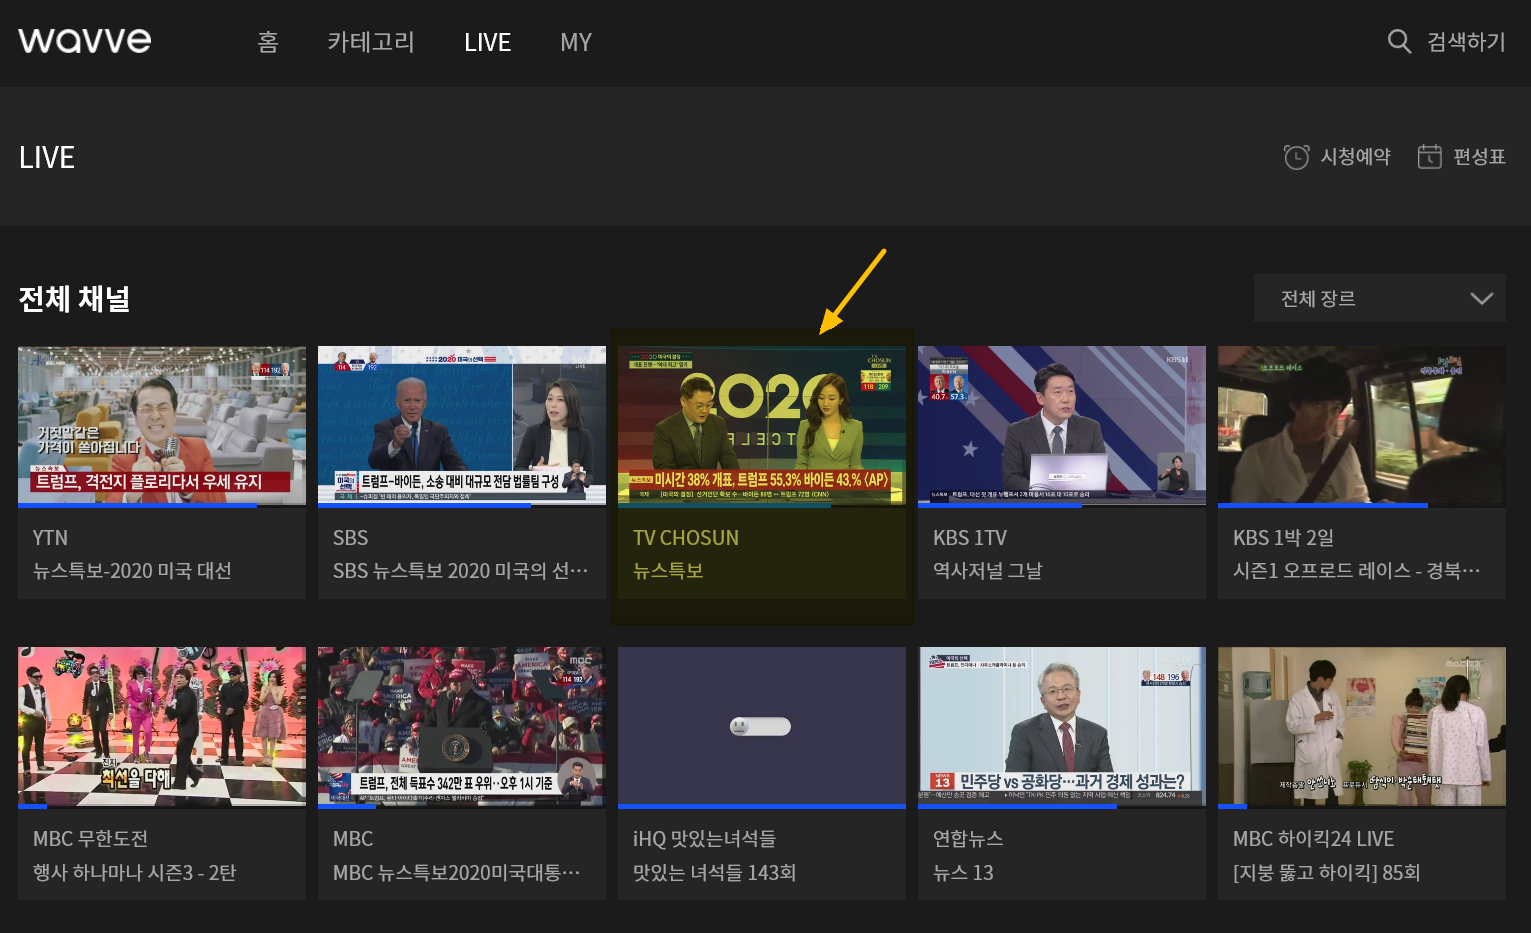
Task: Click the SBS channel name
Action: pyautogui.click(x=350, y=538)
